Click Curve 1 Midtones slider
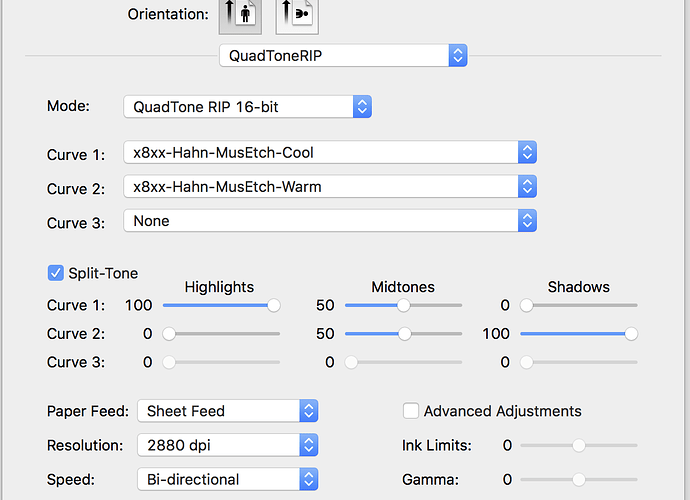Viewport: 690px width, 500px height. click(404, 305)
